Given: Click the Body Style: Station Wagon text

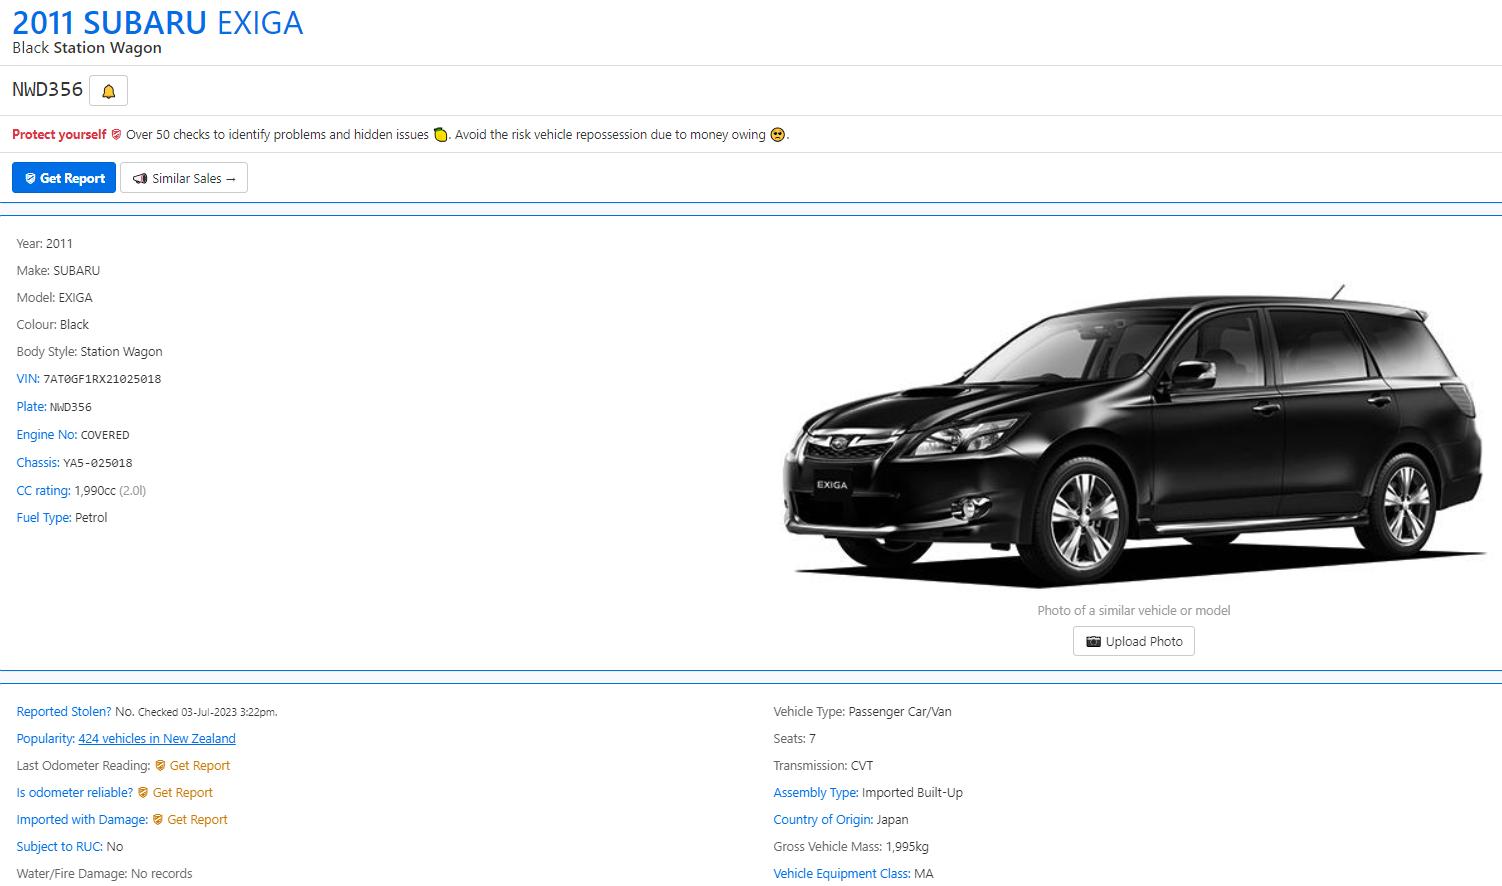Looking at the screenshot, I should pyautogui.click(x=89, y=351).
